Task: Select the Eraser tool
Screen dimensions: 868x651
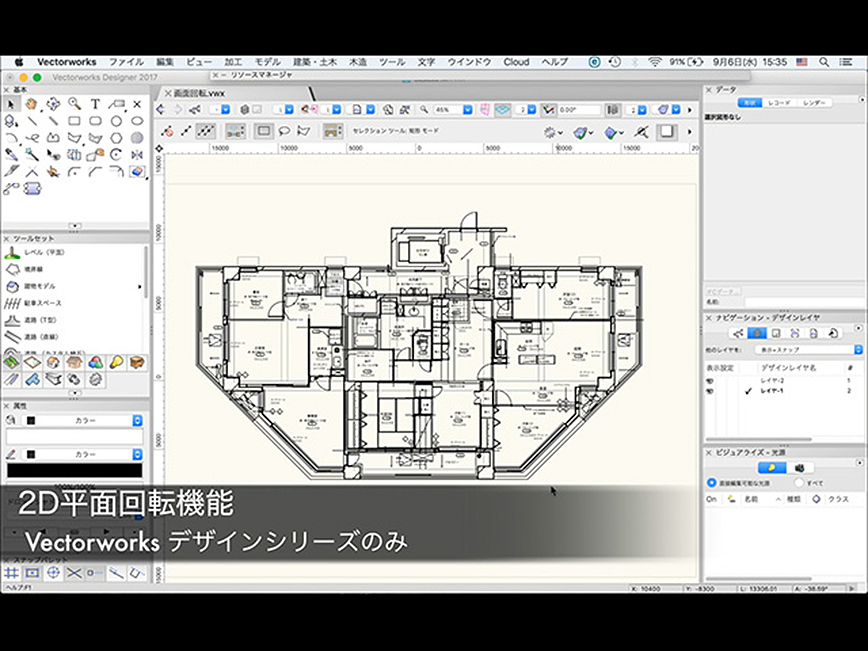Action: 137,172
